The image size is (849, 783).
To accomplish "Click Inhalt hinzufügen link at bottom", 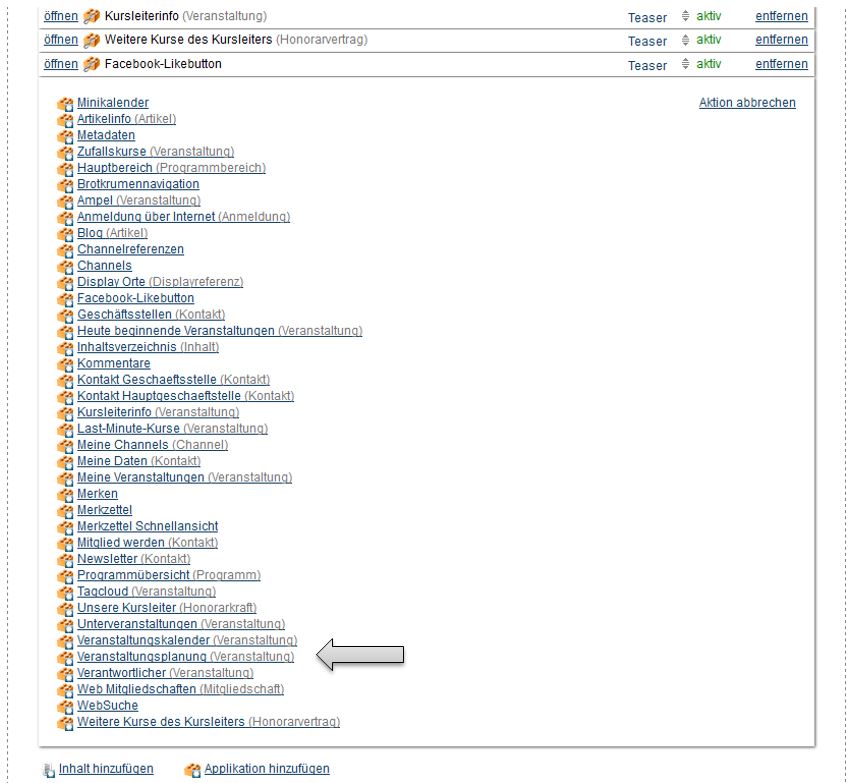I will click(106, 769).
